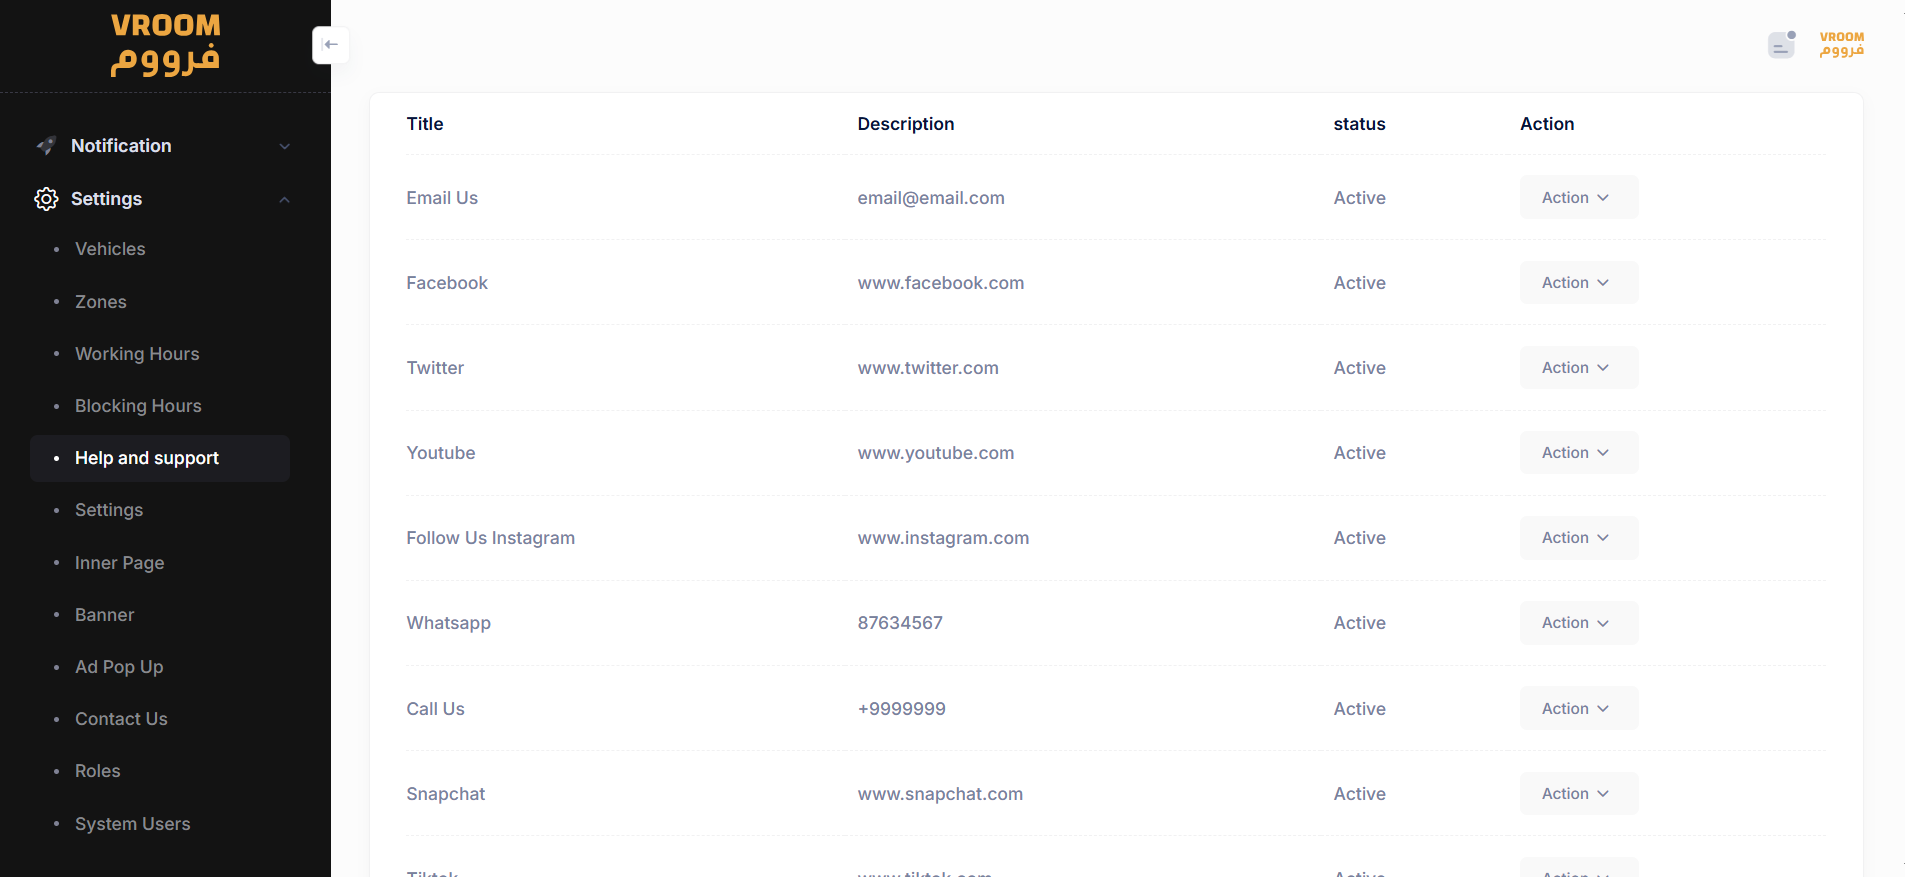The width and height of the screenshot is (1905, 877).
Task: Open Action dropdown for Follow Us Instagram
Action: [1579, 538]
